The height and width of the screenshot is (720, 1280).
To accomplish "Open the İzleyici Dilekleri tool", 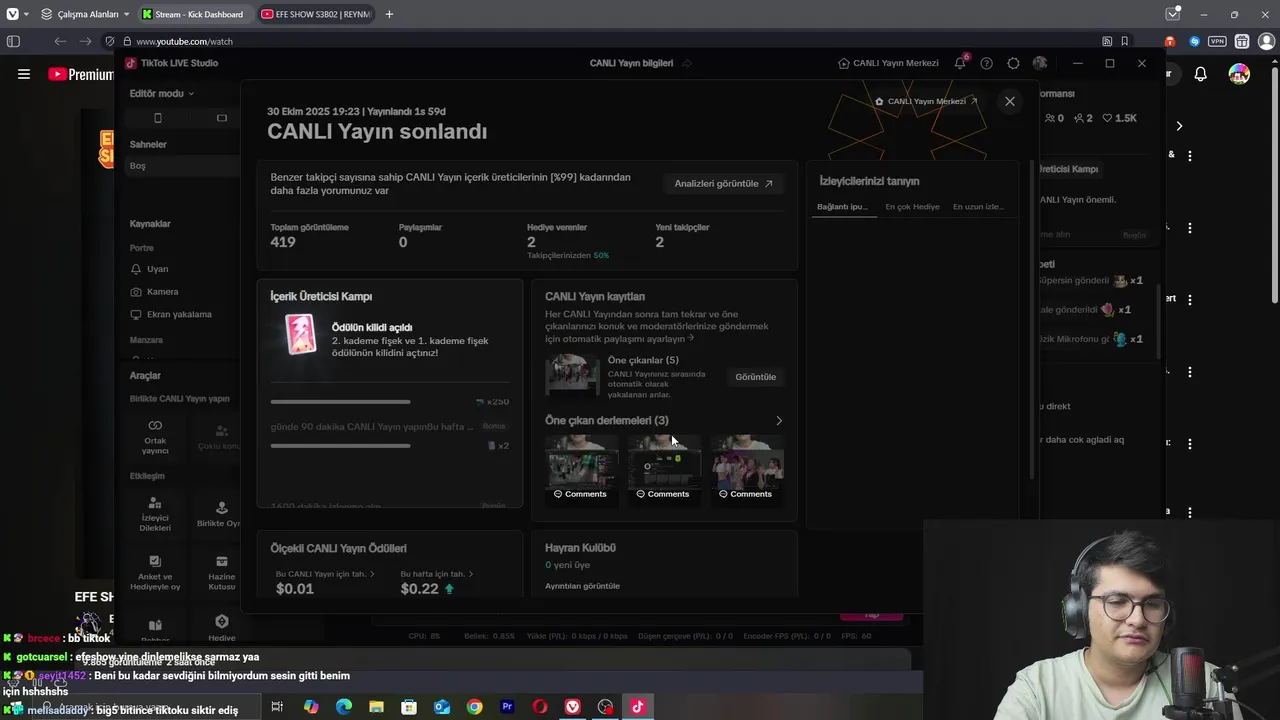I will tap(155, 514).
